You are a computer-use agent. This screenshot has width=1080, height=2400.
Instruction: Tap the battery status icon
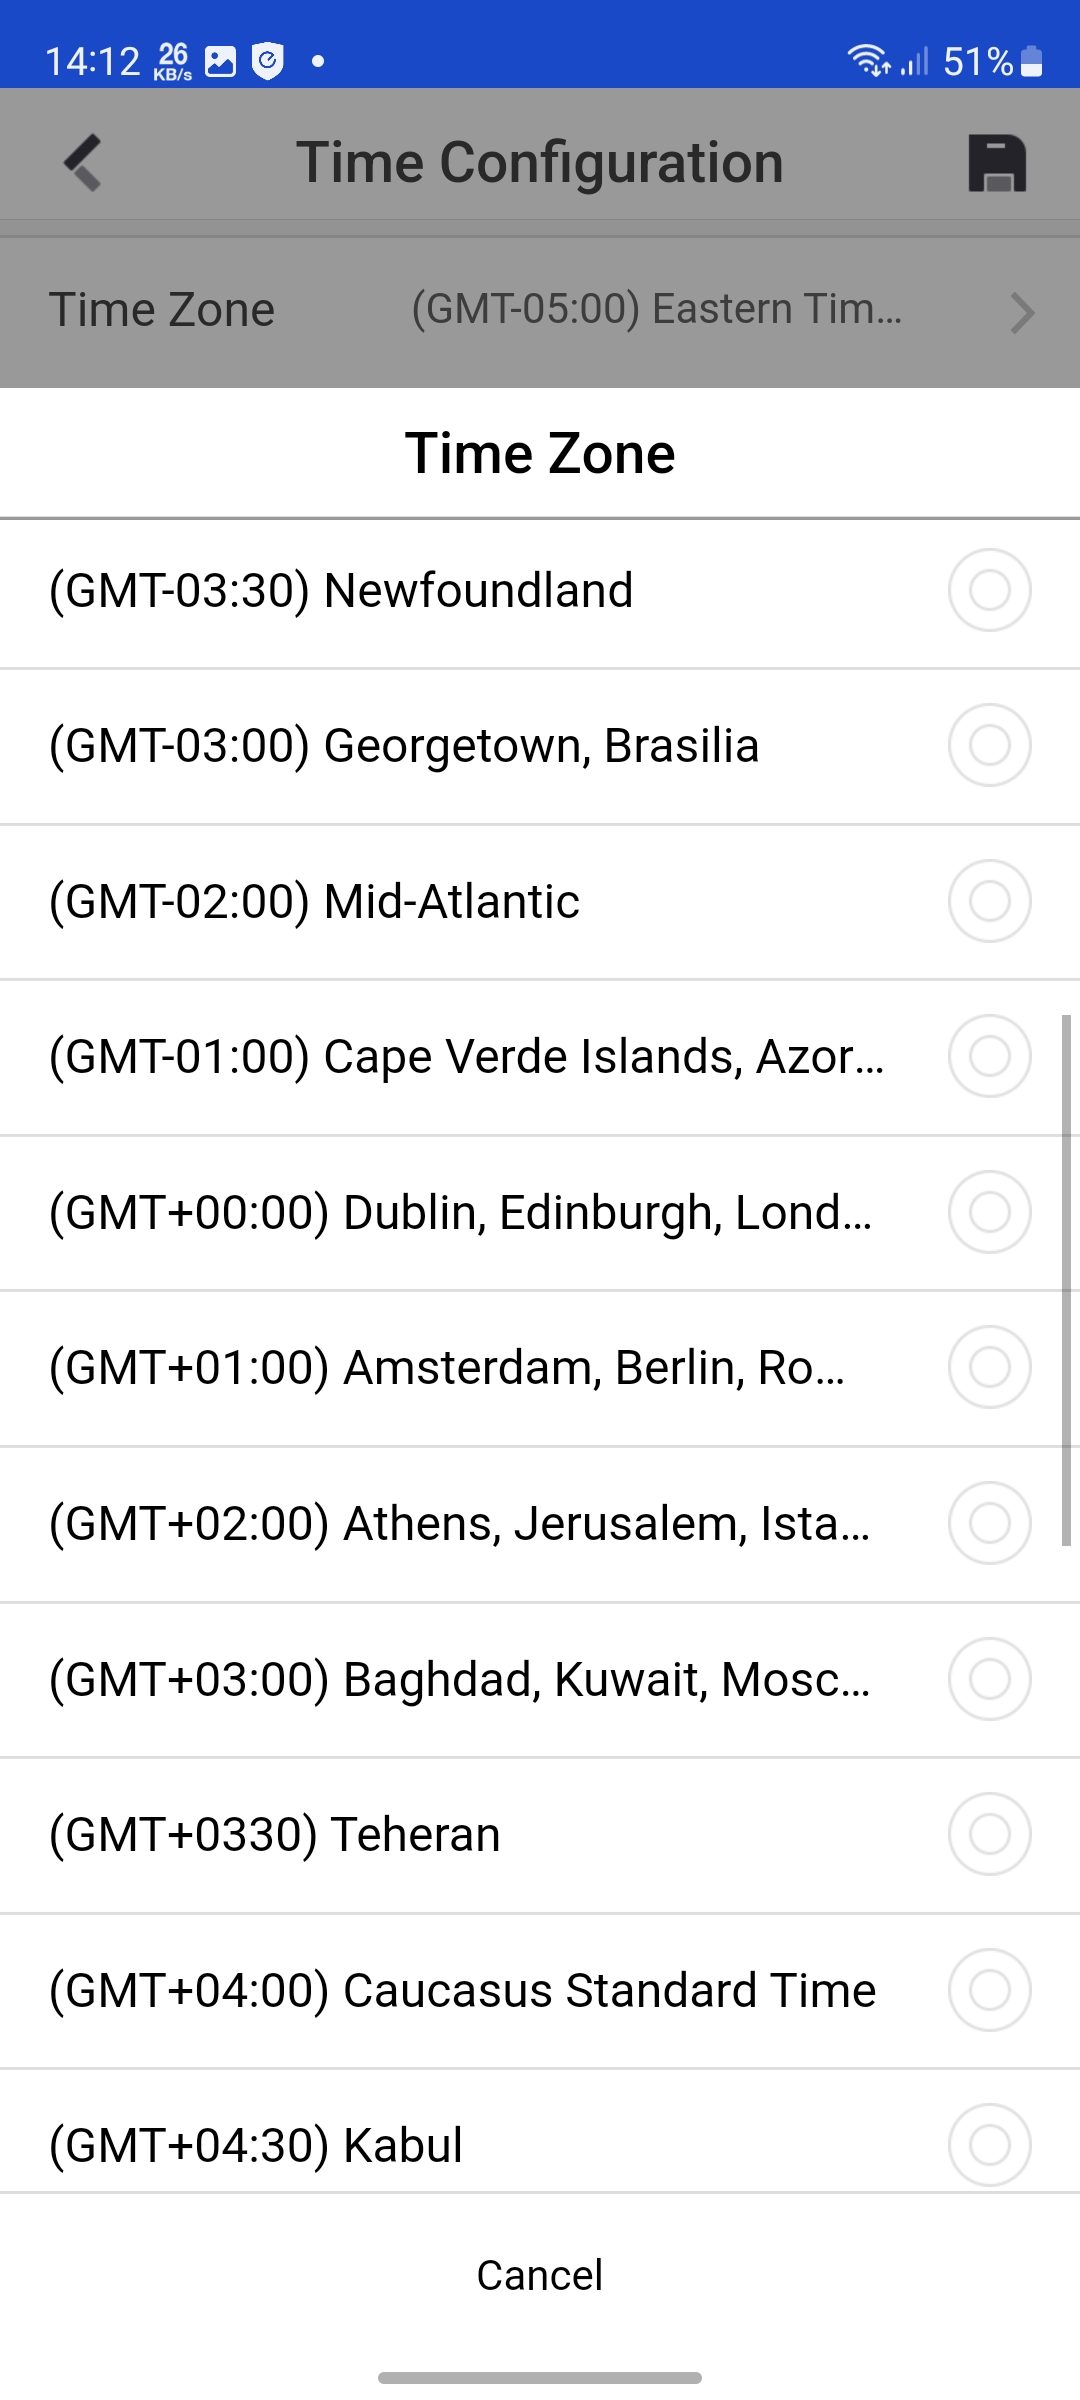tap(1032, 61)
